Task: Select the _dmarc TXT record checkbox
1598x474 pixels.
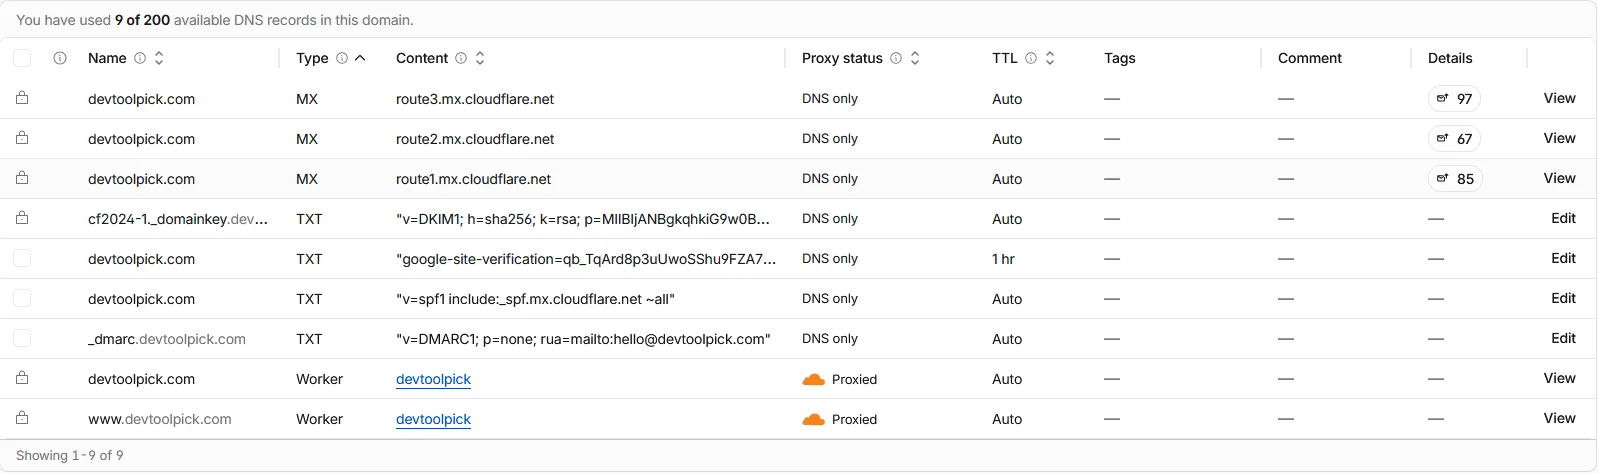Action: [x=22, y=338]
